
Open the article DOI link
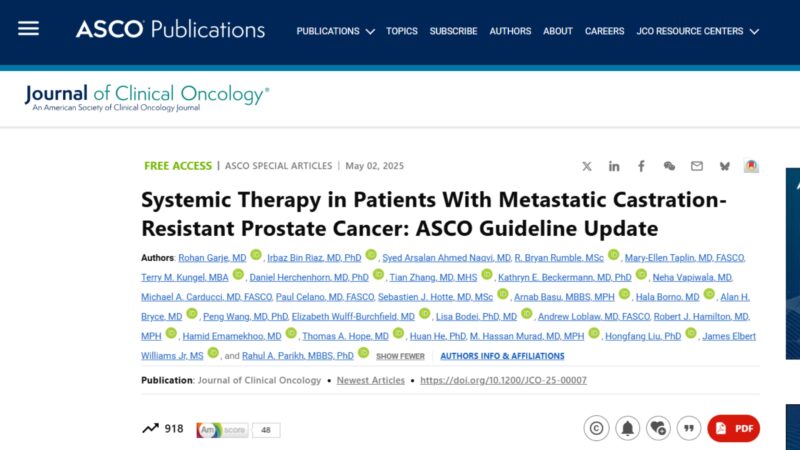[x=503, y=380]
